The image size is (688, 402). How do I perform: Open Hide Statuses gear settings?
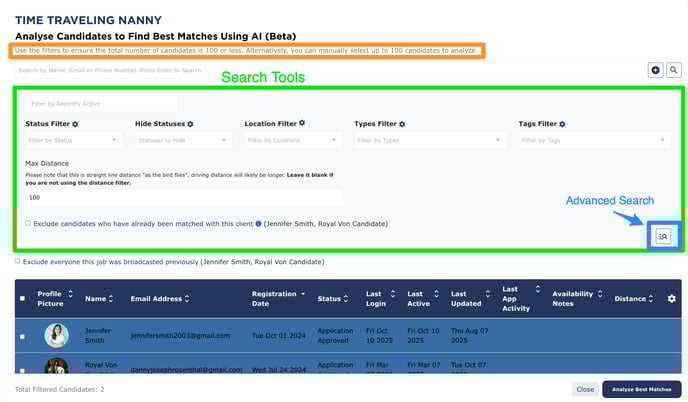(190, 123)
